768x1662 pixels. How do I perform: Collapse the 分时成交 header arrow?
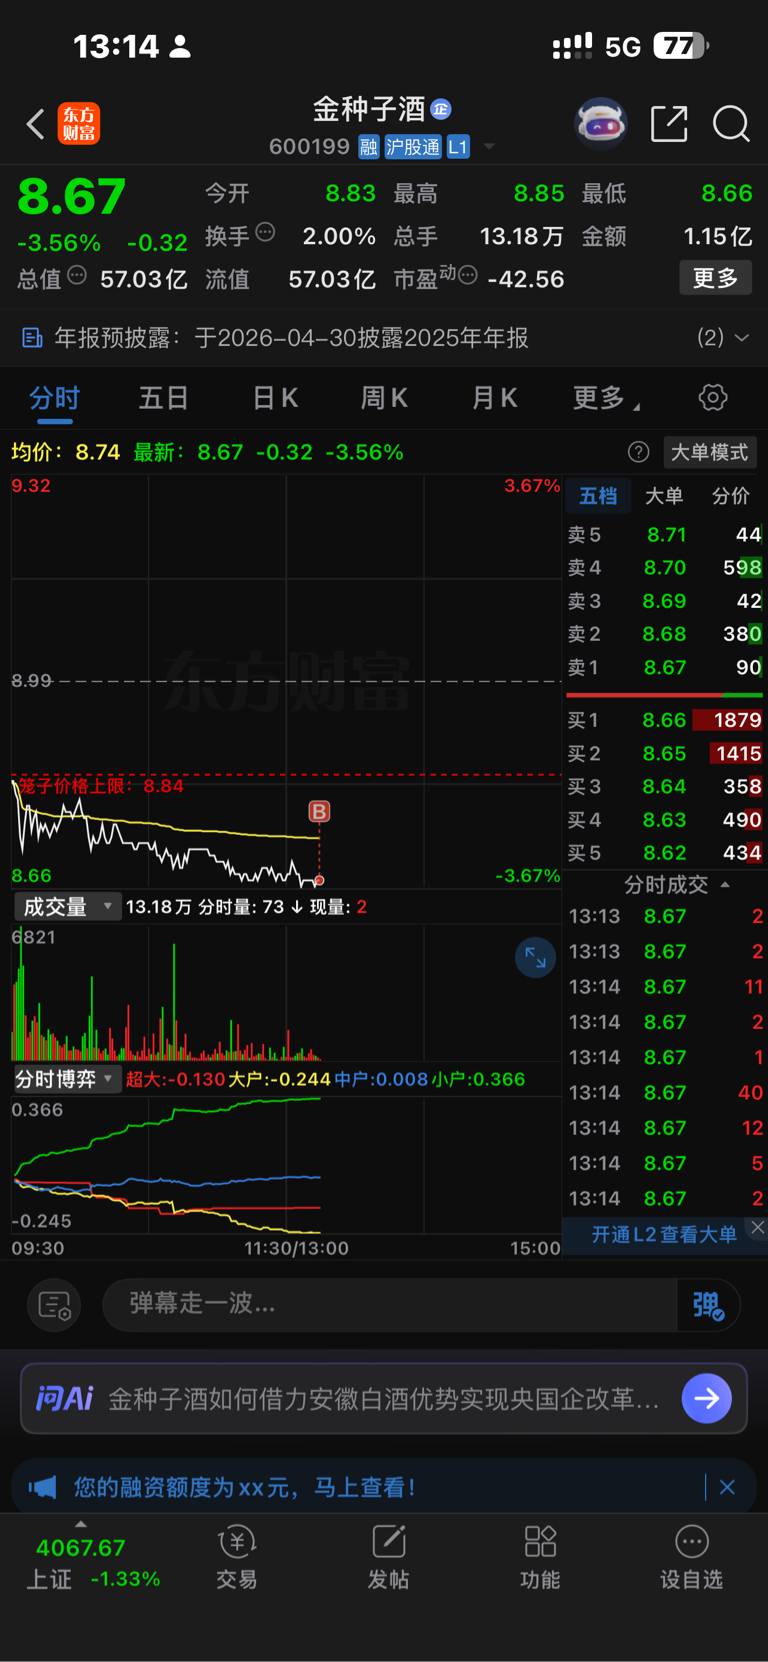pyautogui.click(x=725, y=885)
